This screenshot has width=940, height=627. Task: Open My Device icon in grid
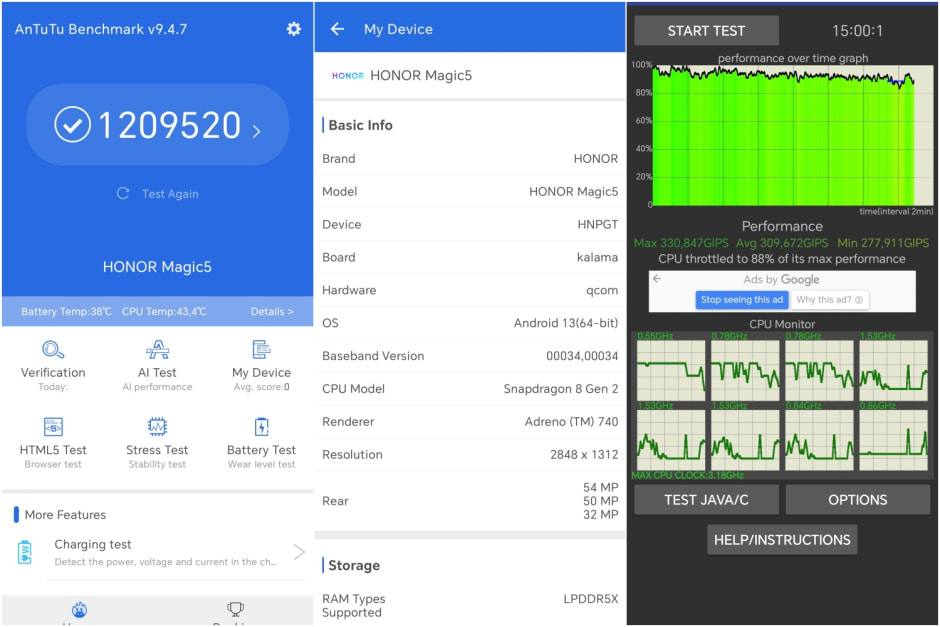click(261, 350)
